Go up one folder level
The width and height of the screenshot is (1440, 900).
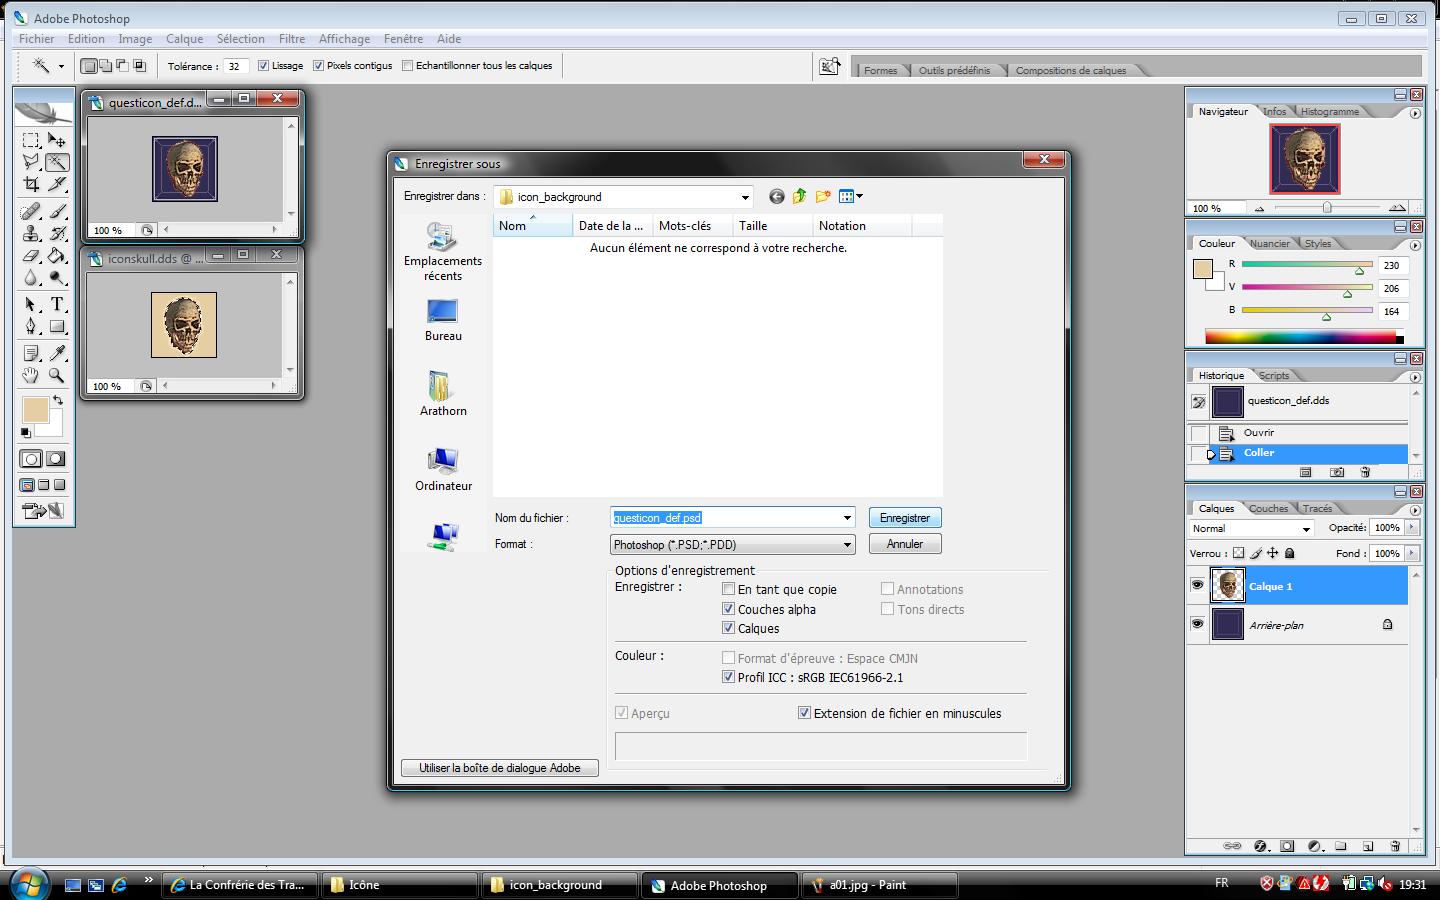799,196
